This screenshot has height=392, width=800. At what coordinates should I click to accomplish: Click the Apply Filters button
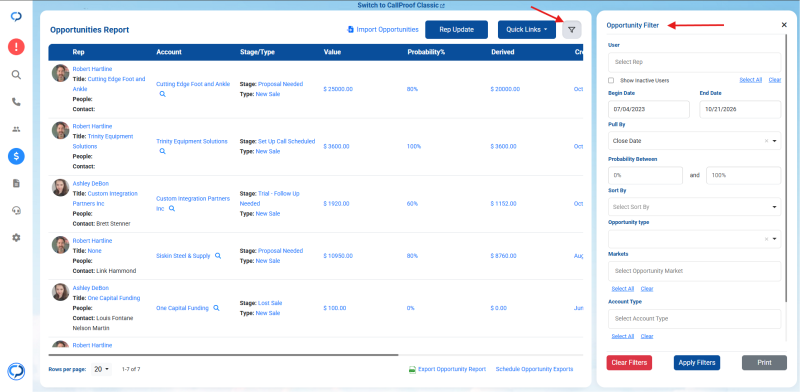(x=697, y=363)
